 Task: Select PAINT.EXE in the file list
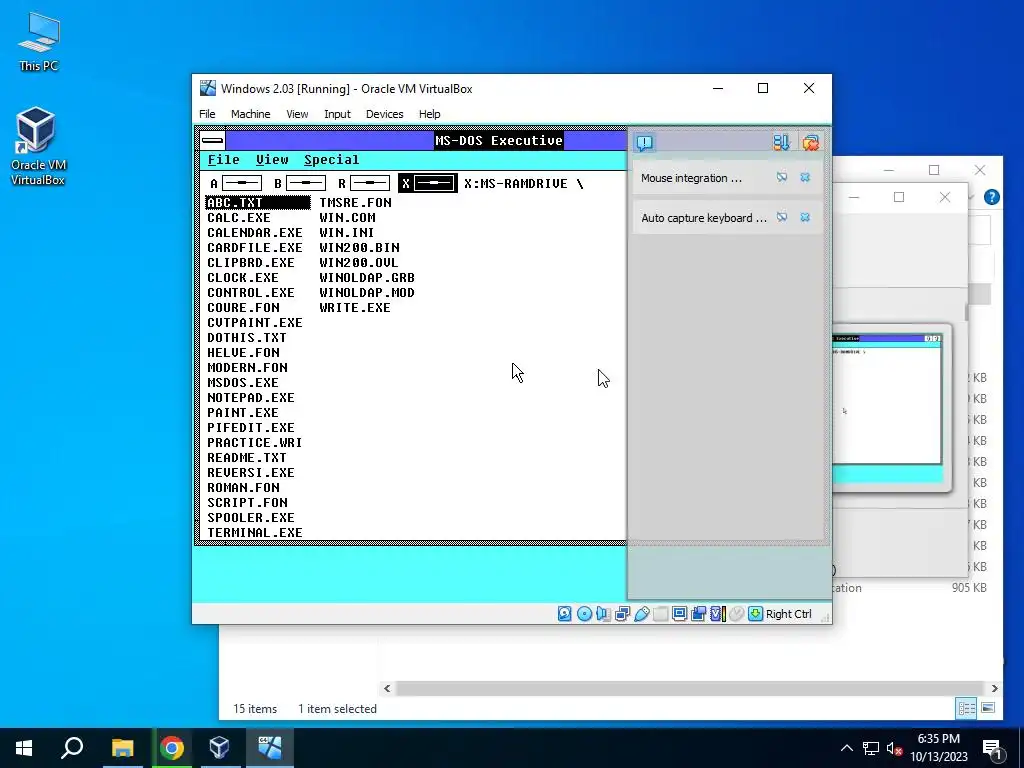point(242,413)
